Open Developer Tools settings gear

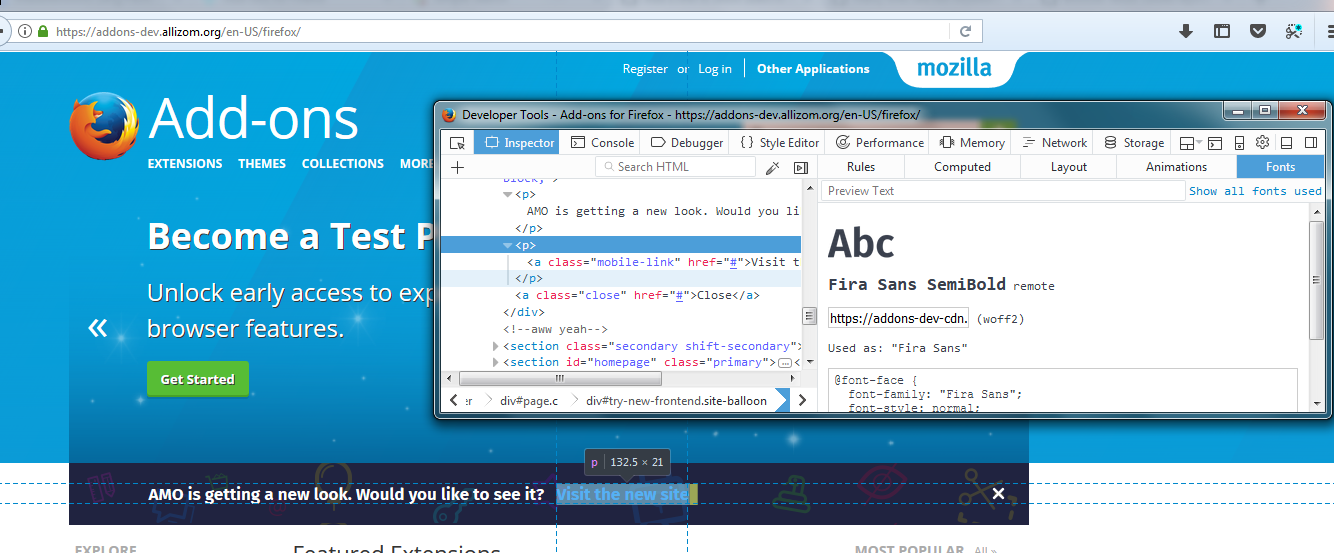point(1263,143)
